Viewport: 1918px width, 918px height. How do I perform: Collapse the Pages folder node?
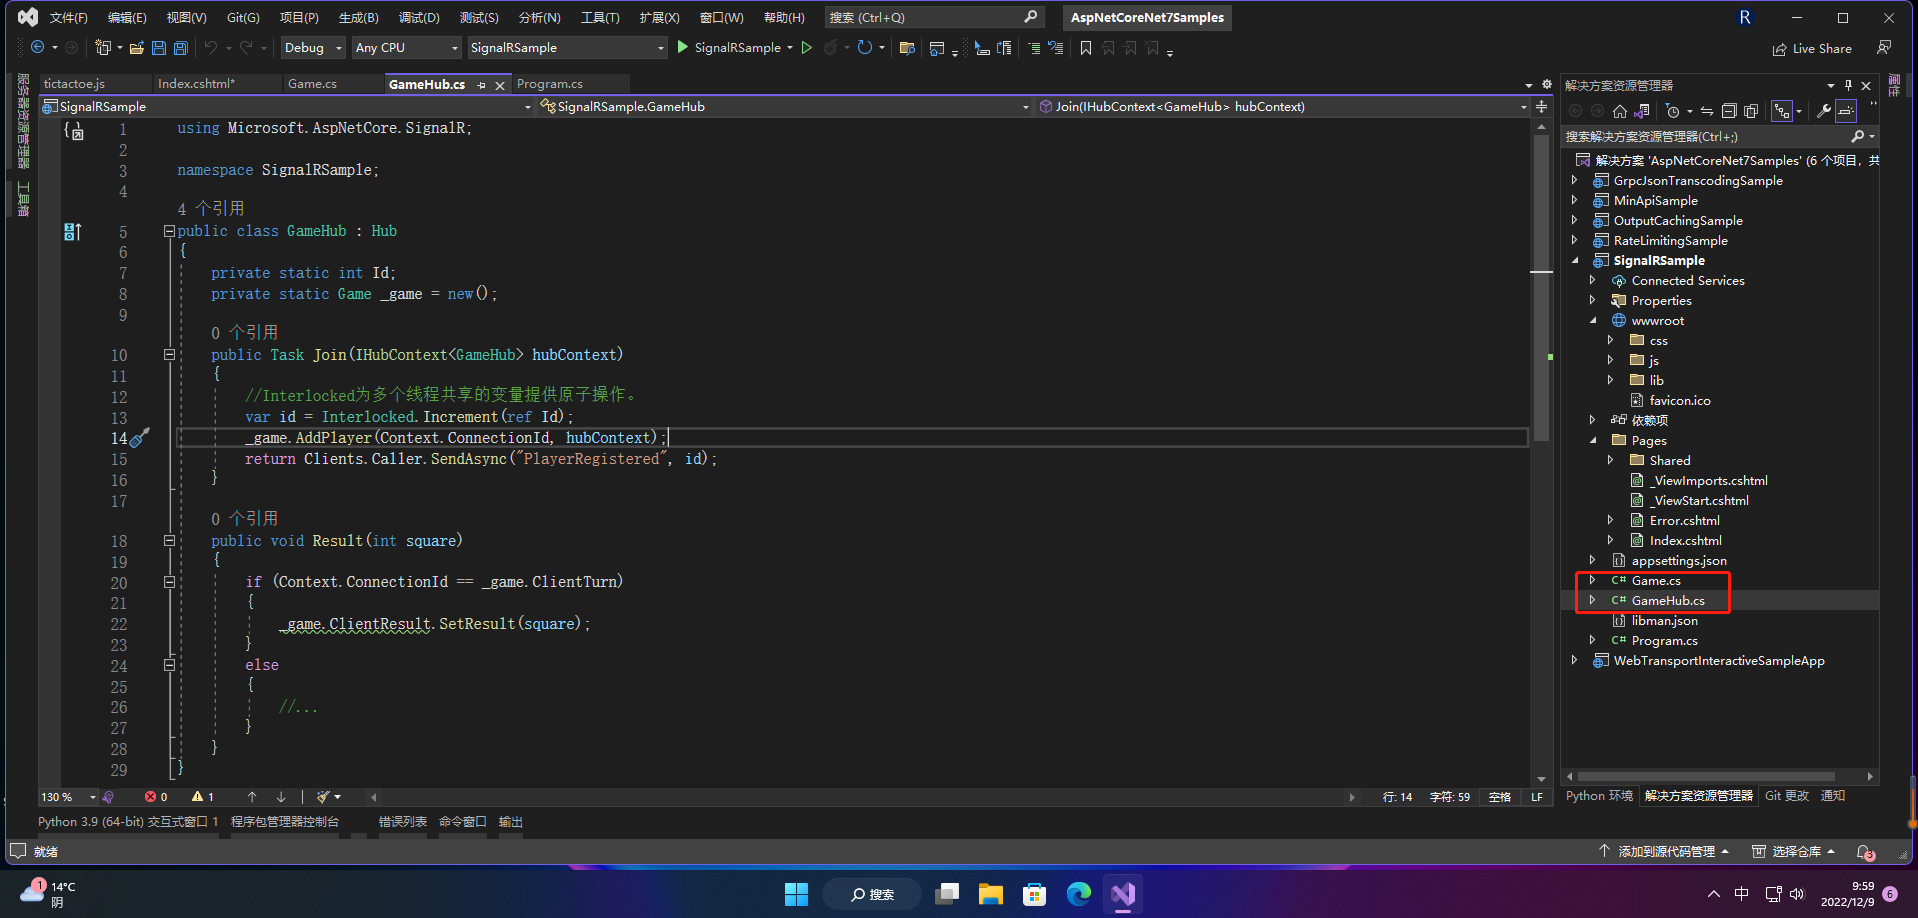(x=1593, y=441)
